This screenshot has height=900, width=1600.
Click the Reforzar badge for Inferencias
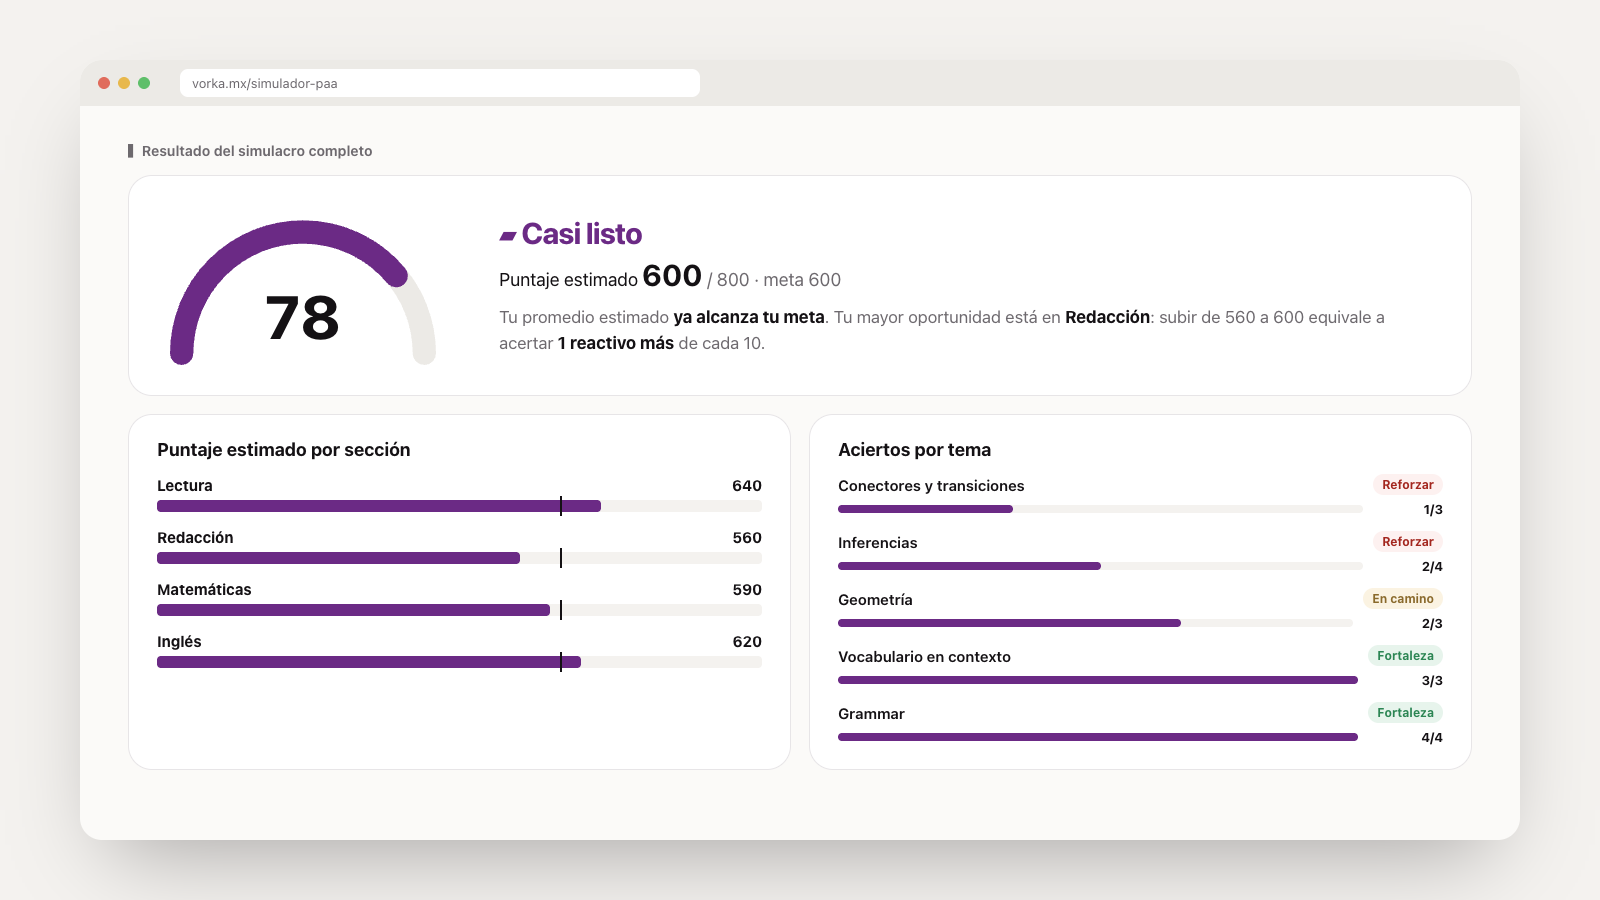point(1408,542)
